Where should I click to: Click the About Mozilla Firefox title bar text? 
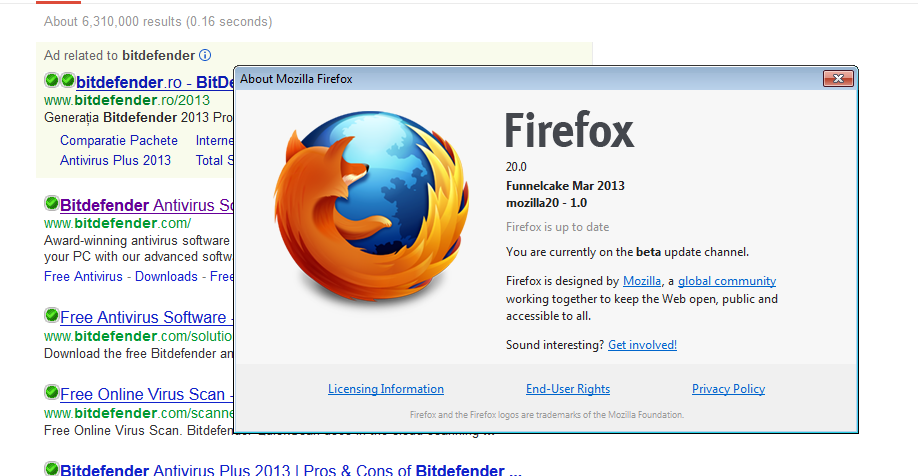[296, 79]
